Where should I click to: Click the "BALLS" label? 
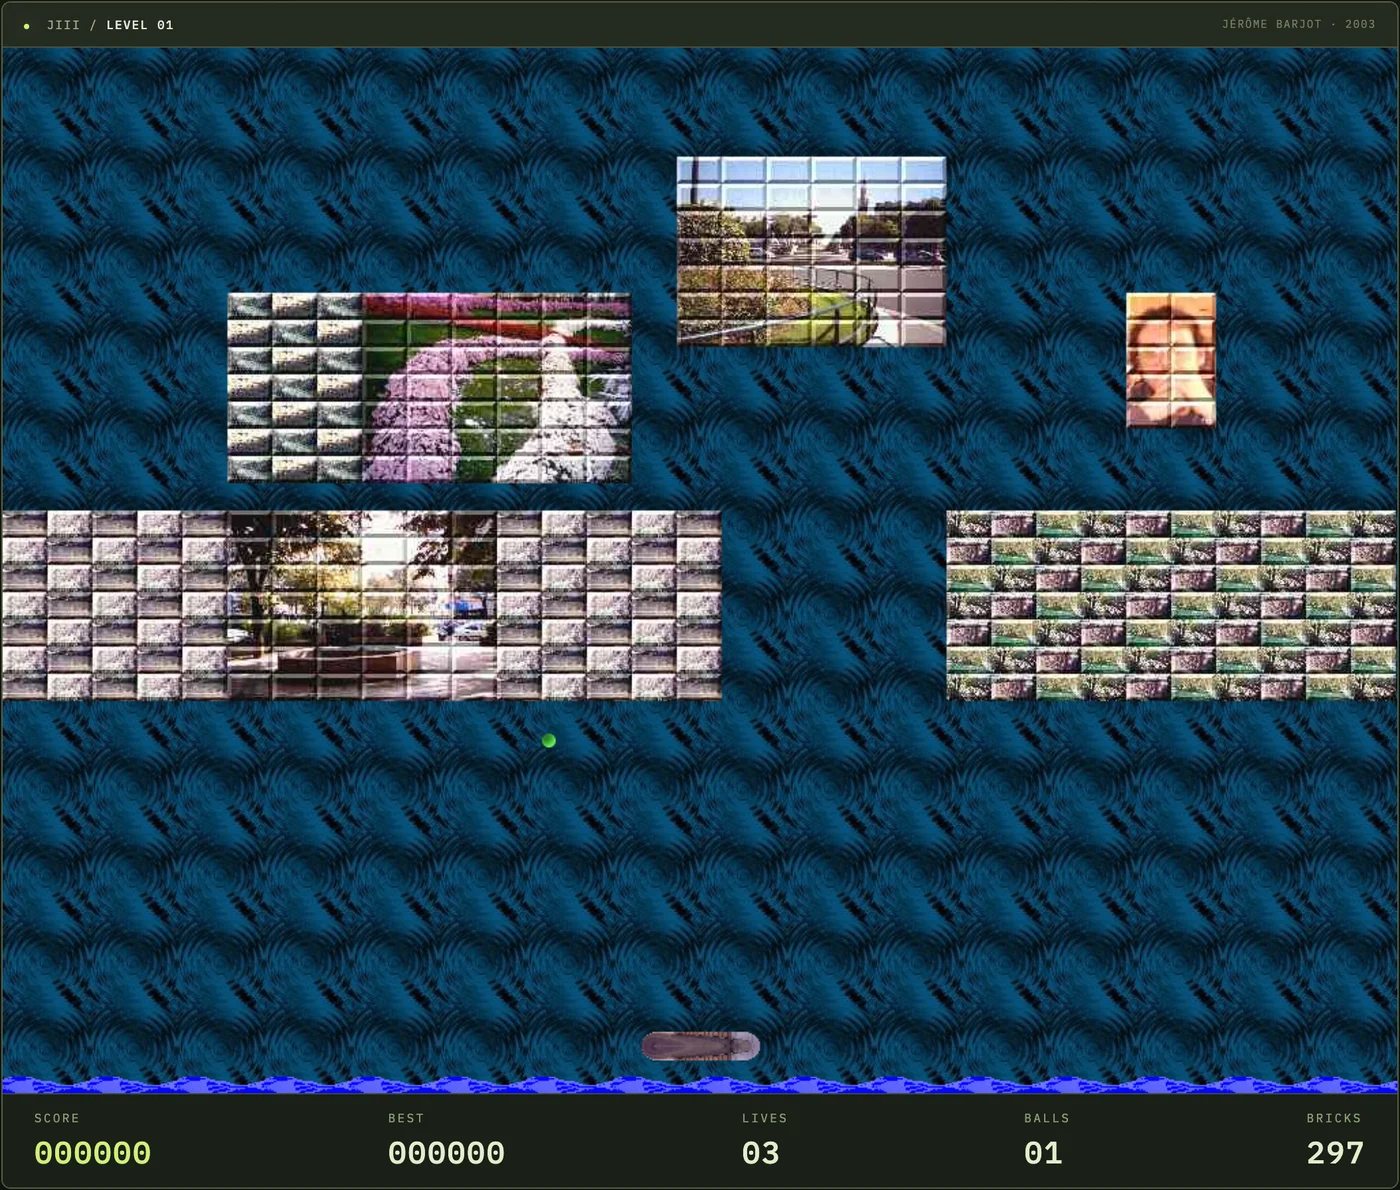[1047, 1118]
